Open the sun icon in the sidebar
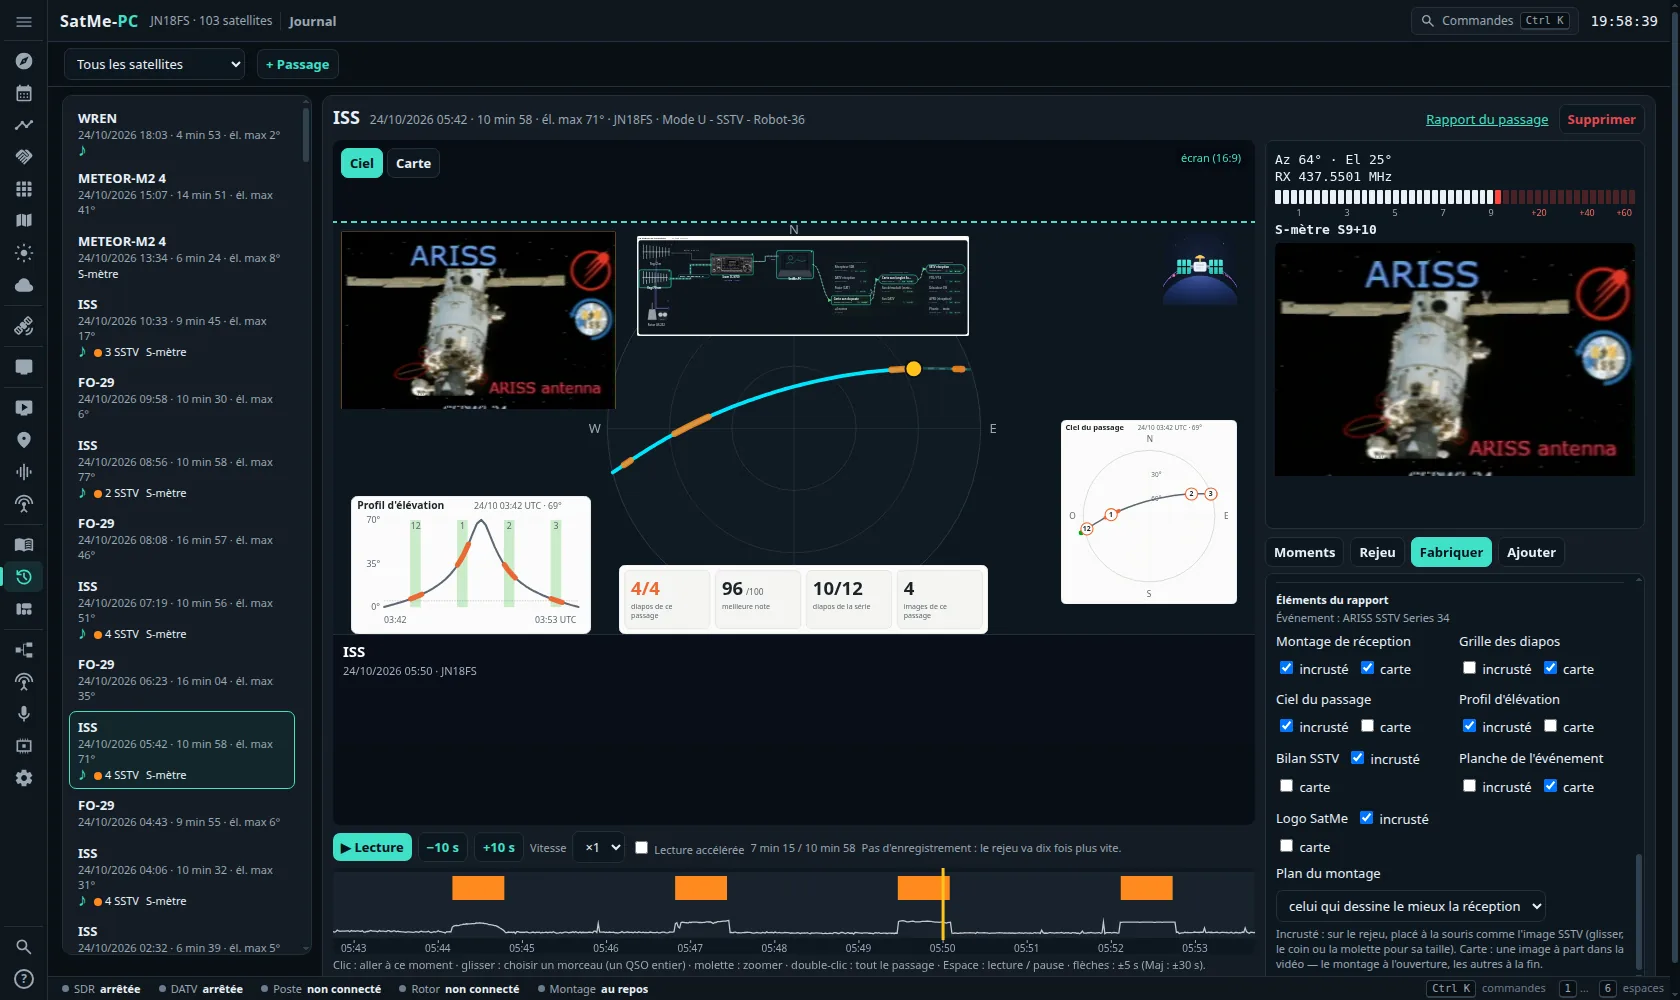The width and height of the screenshot is (1680, 1000). point(24,253)
